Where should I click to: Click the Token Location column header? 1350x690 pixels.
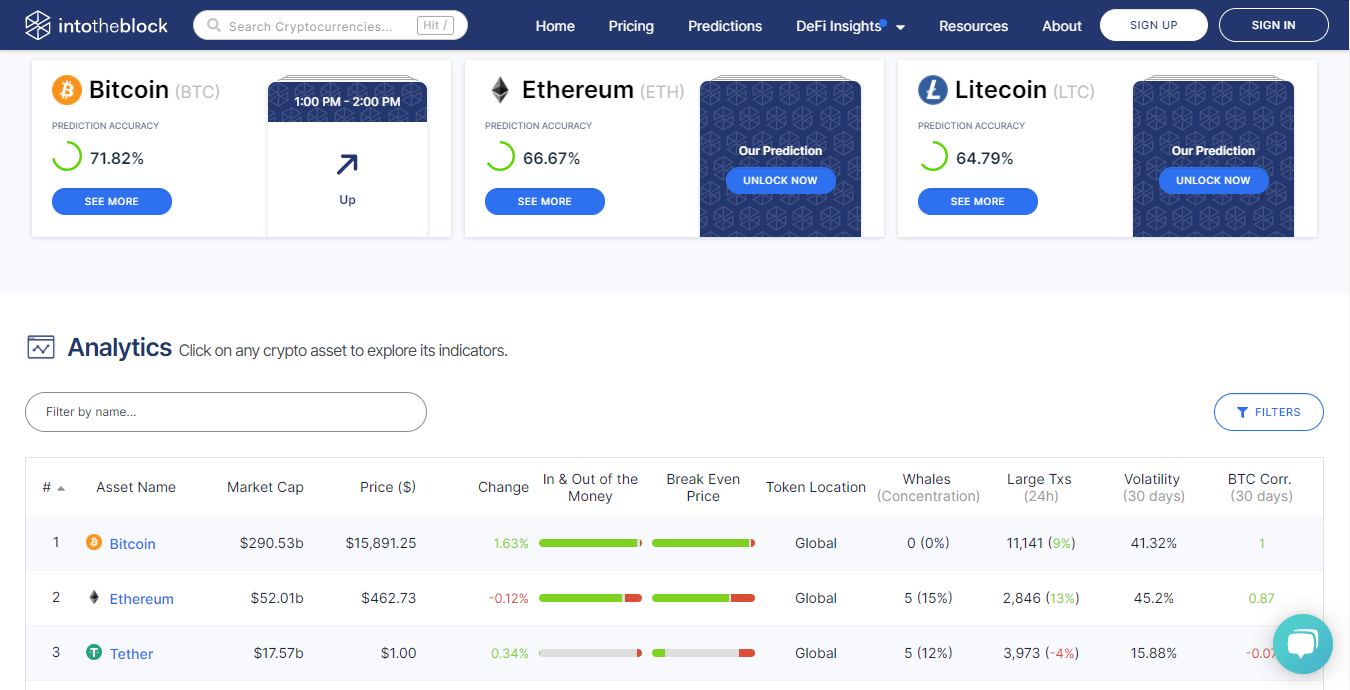pos(816,487)
